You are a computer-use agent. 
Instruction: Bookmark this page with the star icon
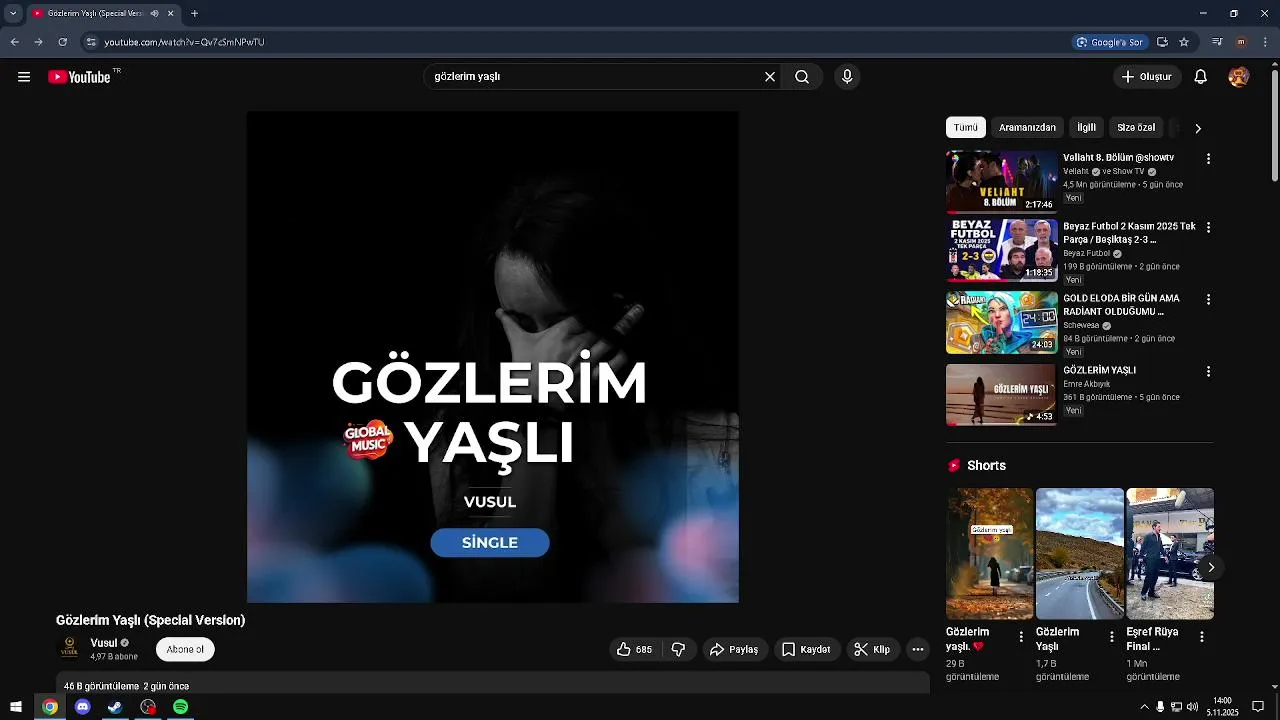click(x=1184, y=42)
